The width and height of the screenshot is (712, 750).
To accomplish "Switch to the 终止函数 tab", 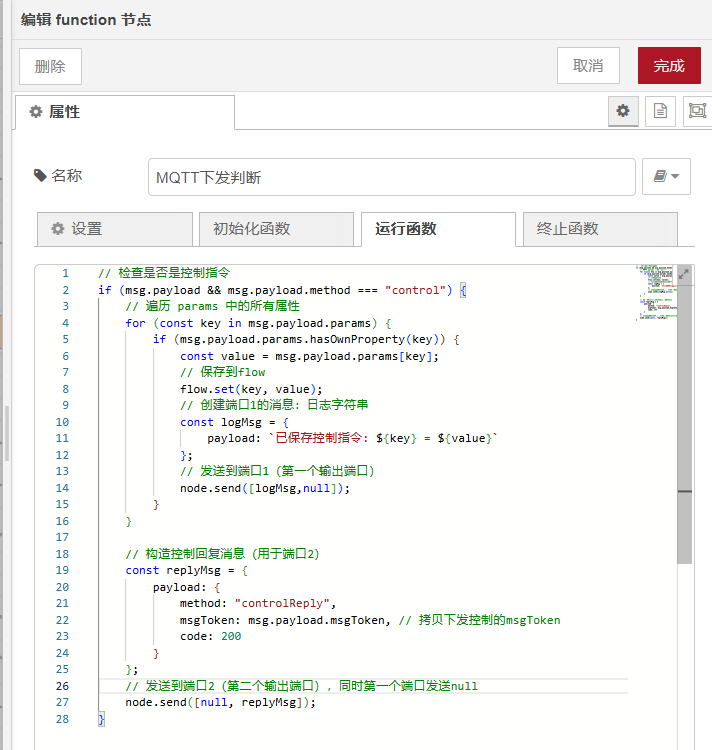I will [x=600, y=229].
